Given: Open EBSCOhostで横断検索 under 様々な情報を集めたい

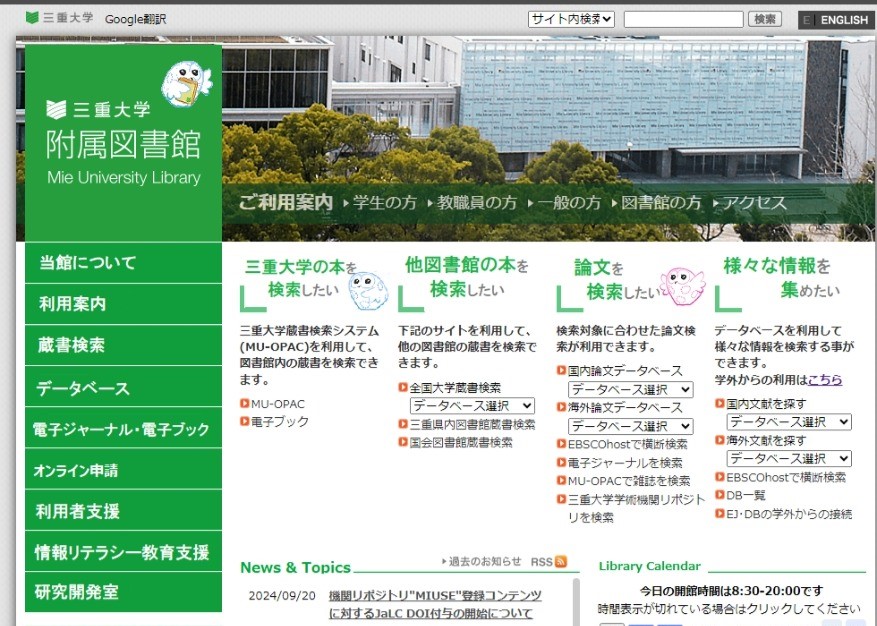Looking at the screenshot, I should tap(786, 477).
